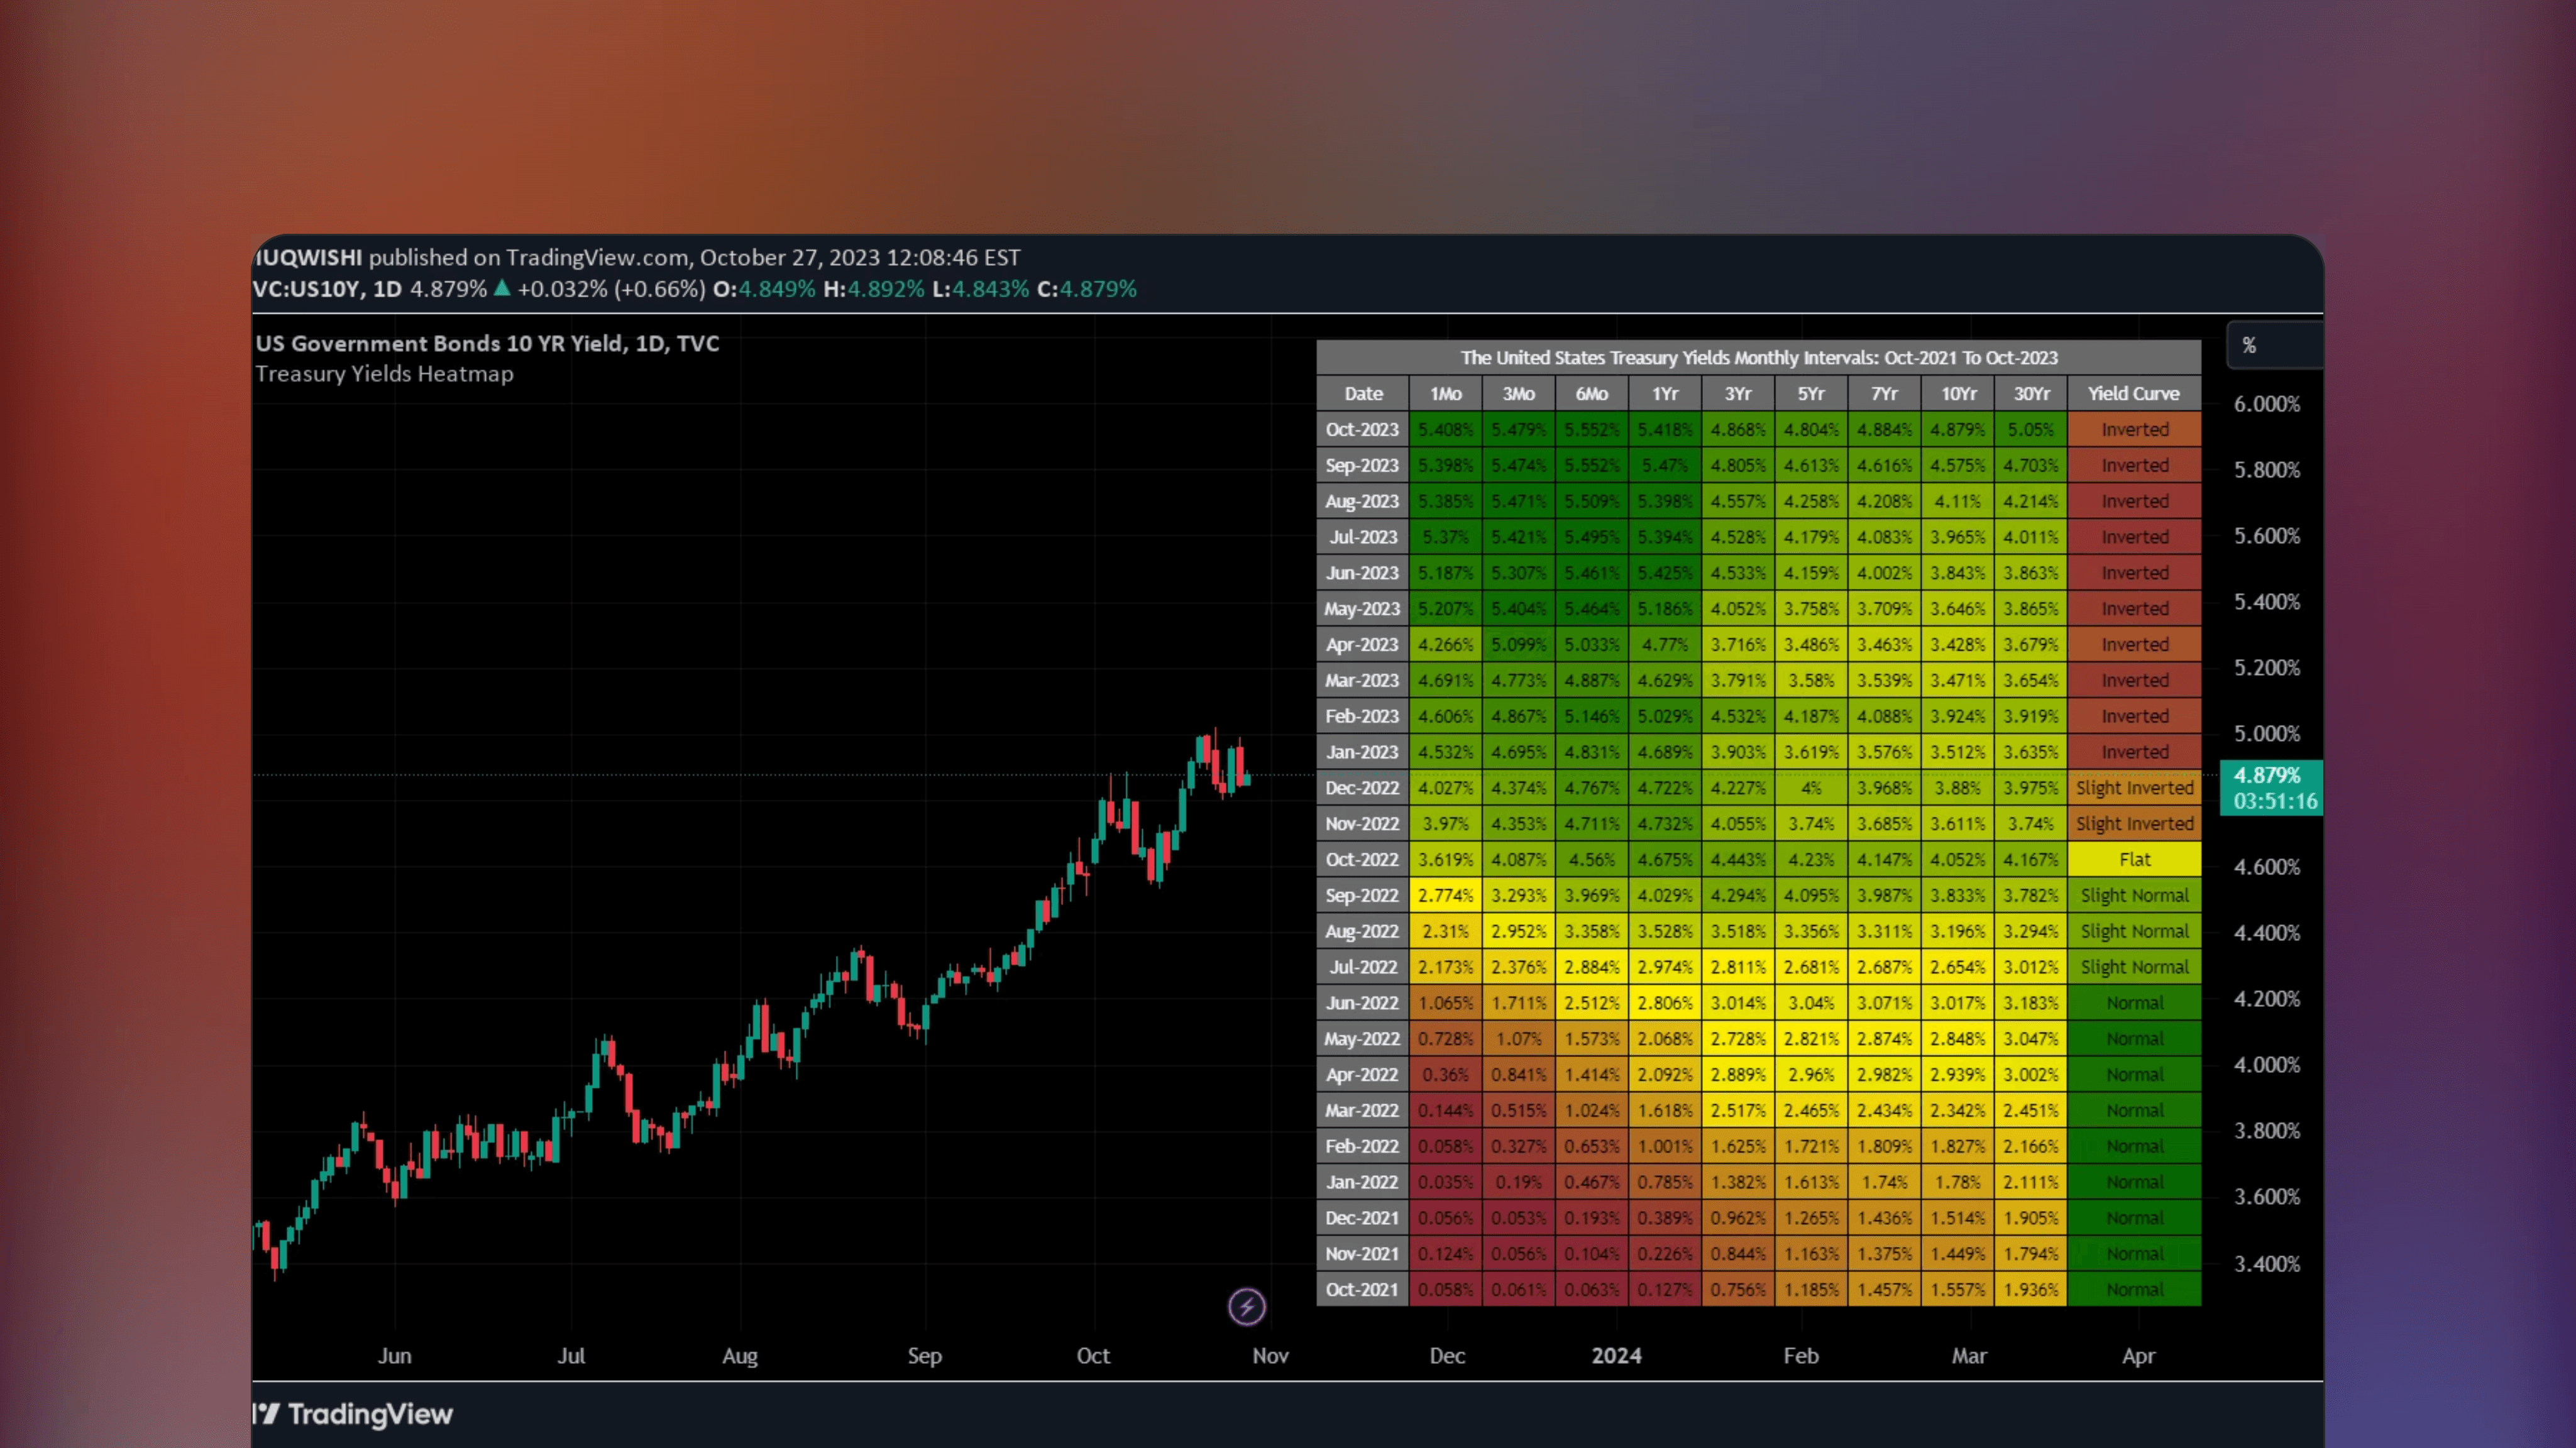Image resolution: width=2576 pixels, height=1448 pixels.
Task: Select the 5.000% price axis label
Action: [x=2267, y=733]
